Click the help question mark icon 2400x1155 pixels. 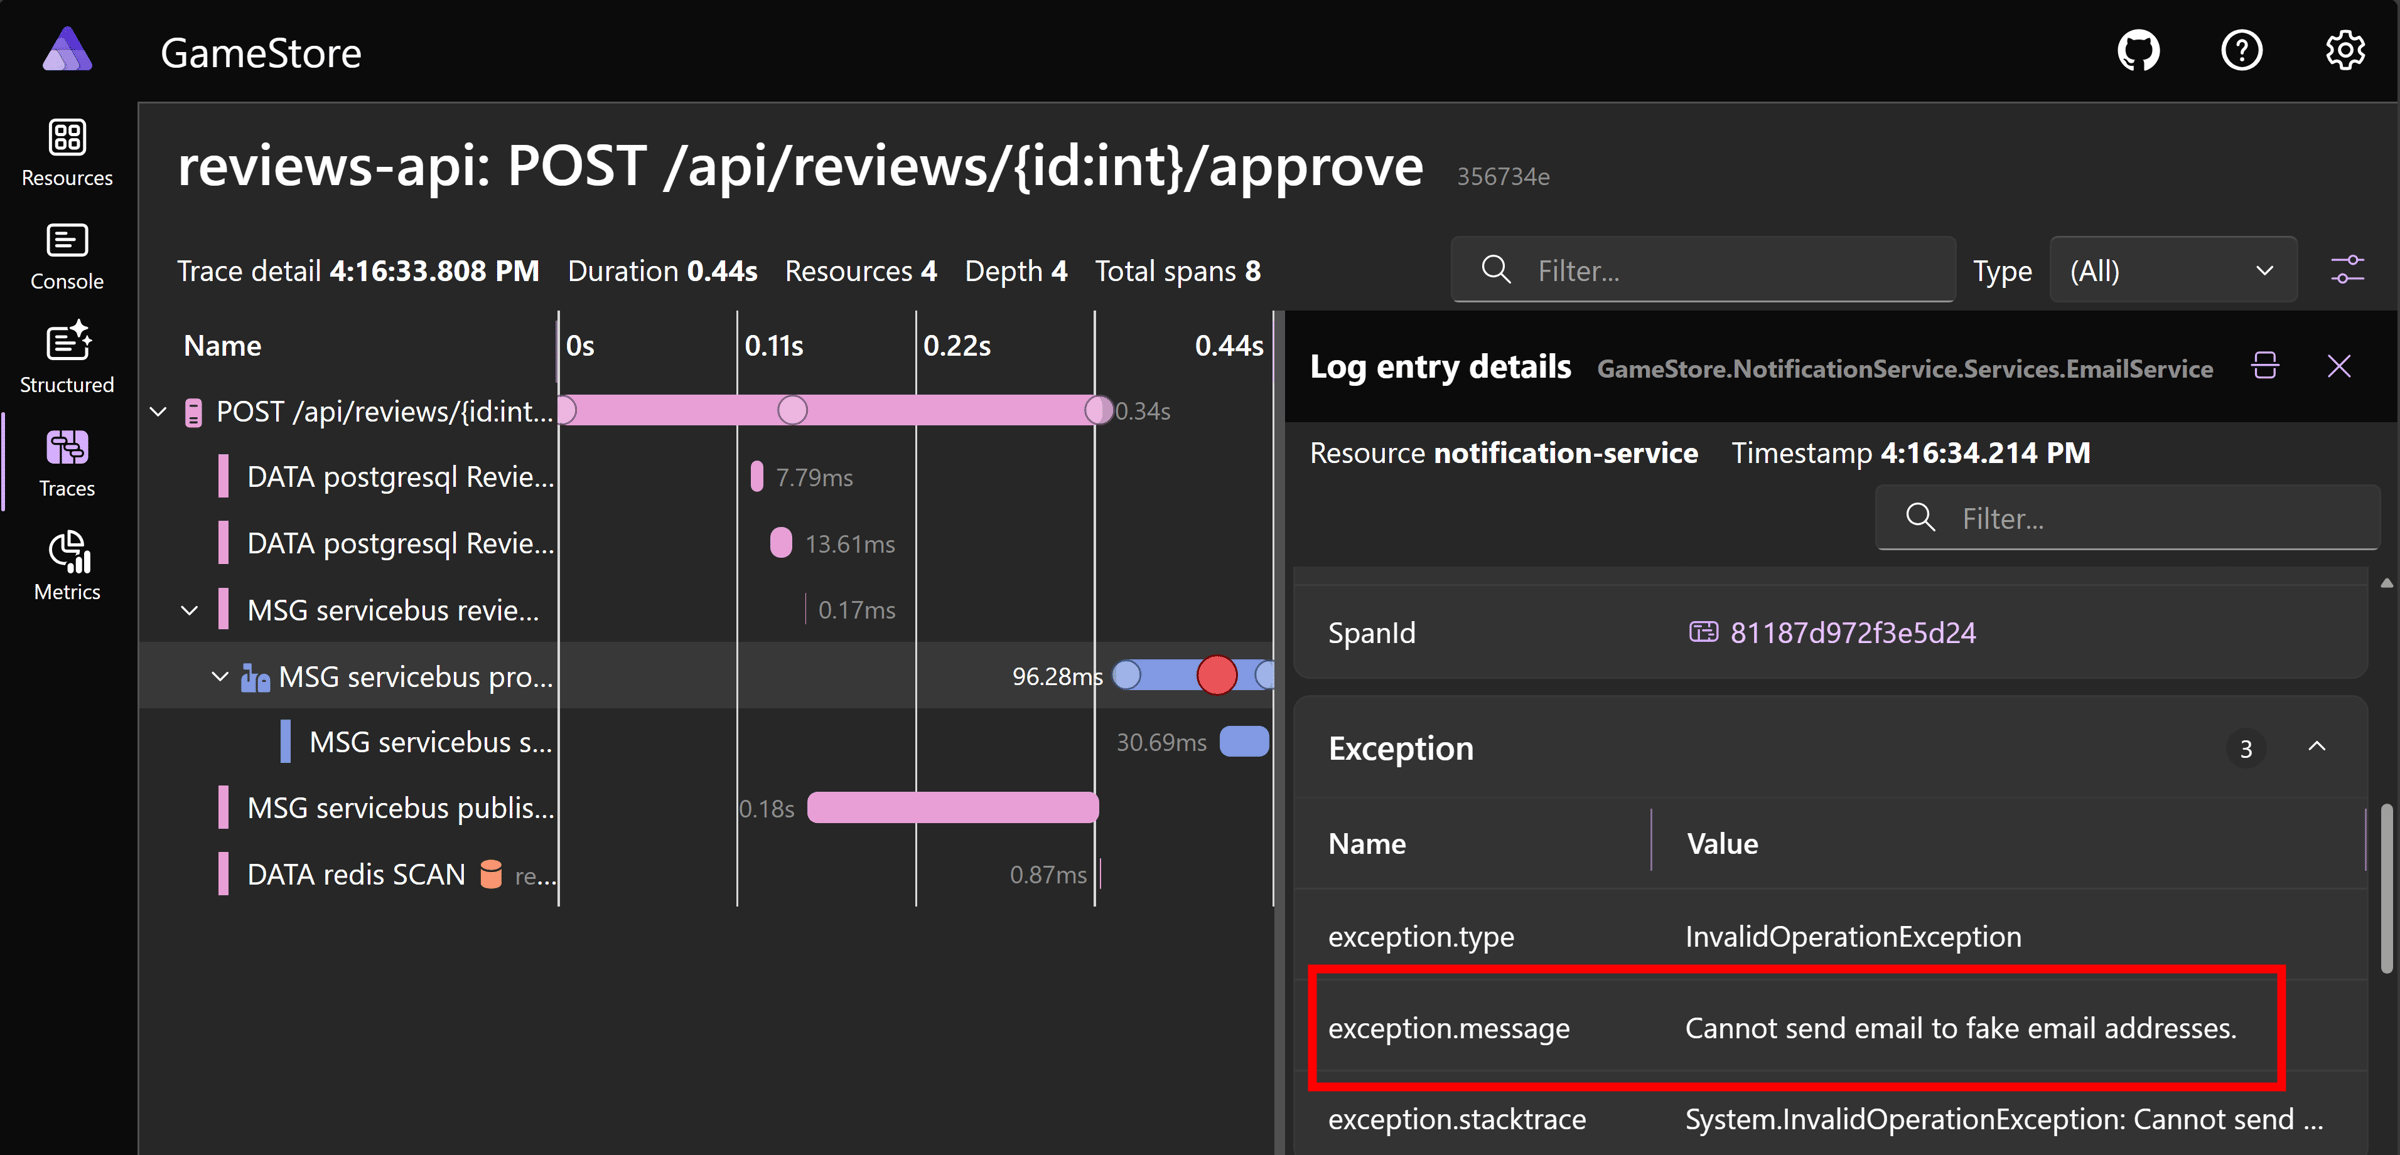pyautogui.click(x=2241, y=51)
